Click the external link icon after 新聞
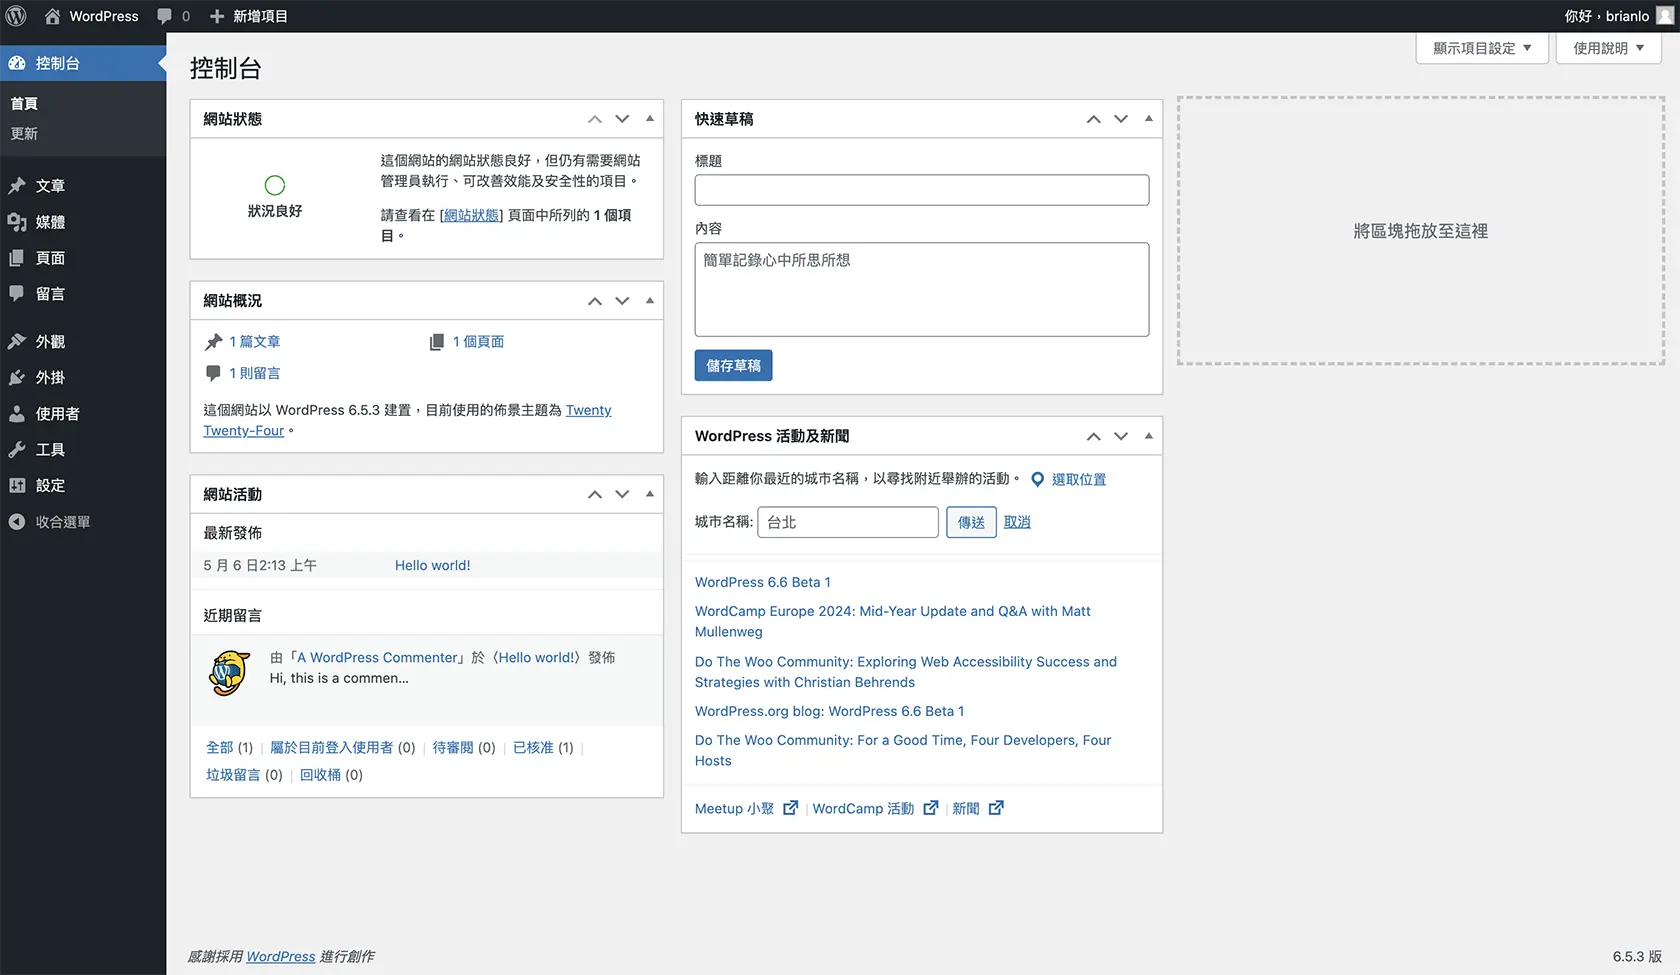Screen dimensions: 1680x975 996,808
